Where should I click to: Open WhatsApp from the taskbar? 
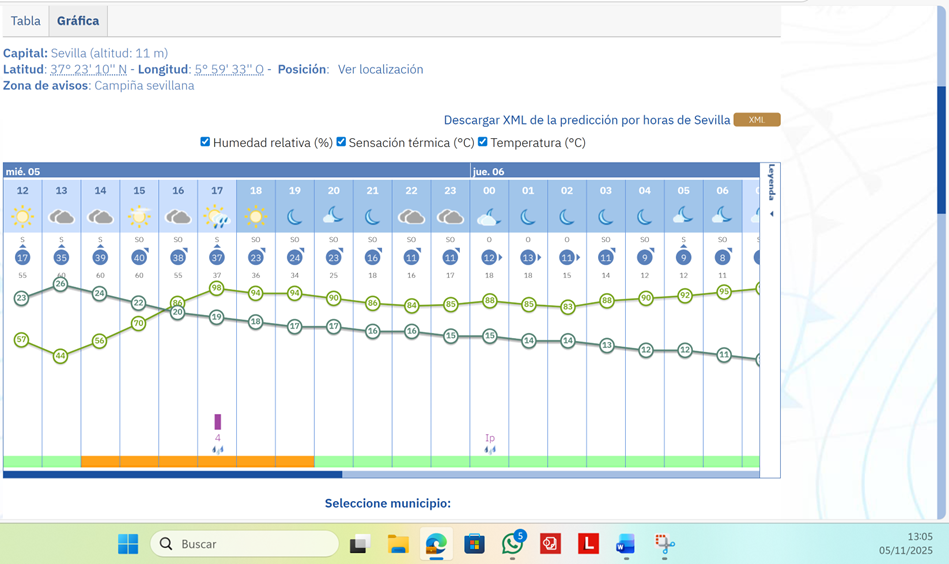click(x=513, y=543)
